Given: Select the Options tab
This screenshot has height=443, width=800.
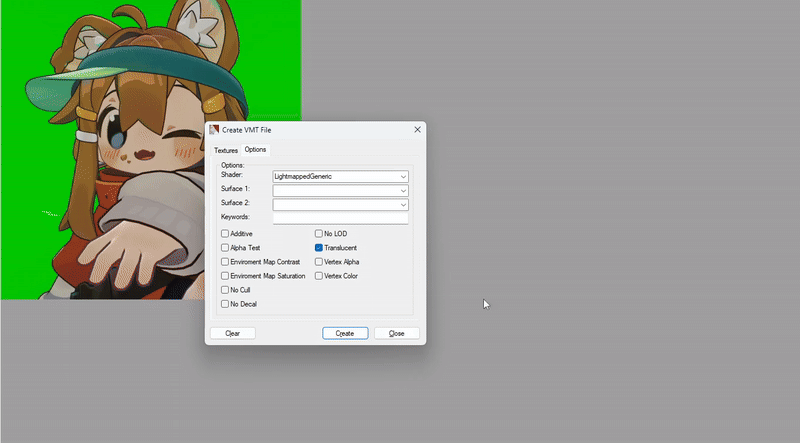Looking at the screenshot, I should 255,150.
